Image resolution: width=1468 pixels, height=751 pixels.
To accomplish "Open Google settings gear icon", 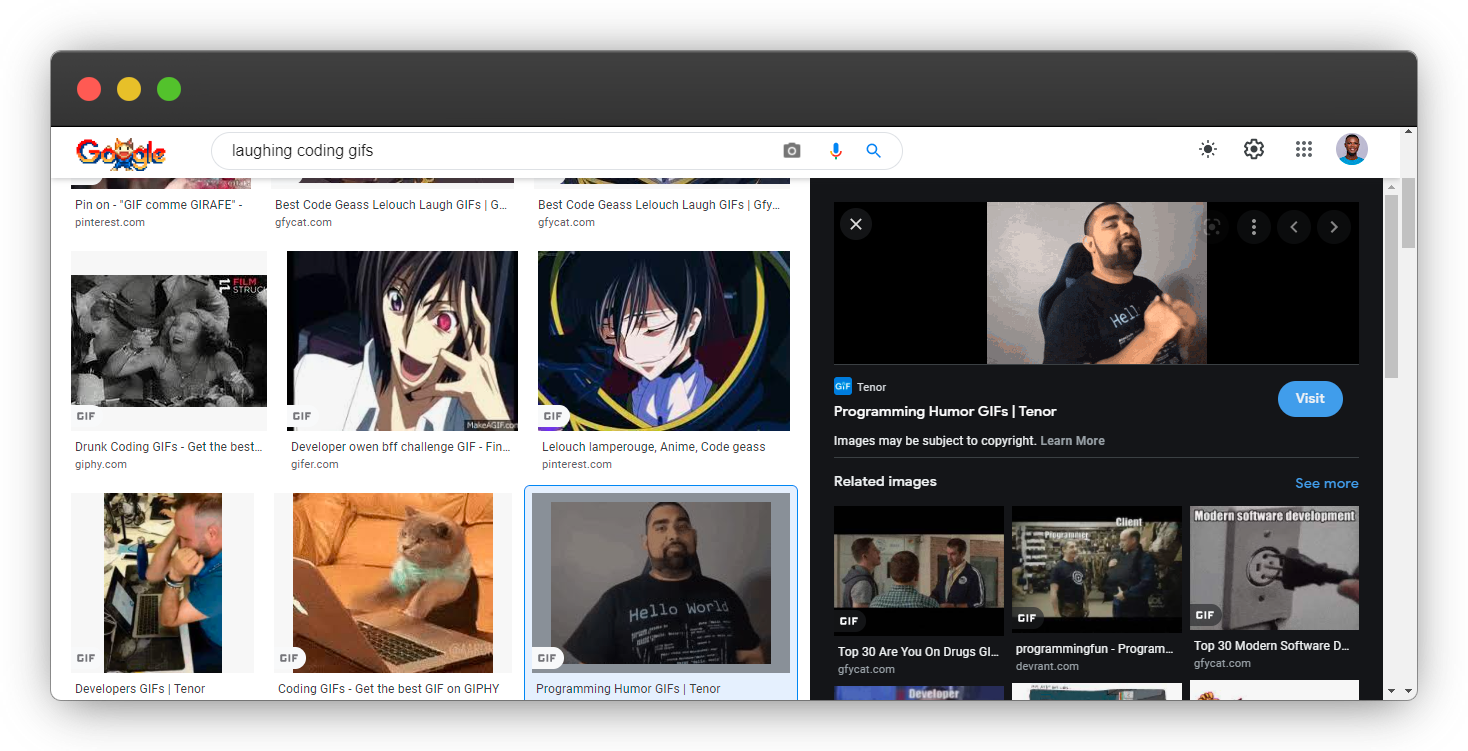I will point(1254,150).
